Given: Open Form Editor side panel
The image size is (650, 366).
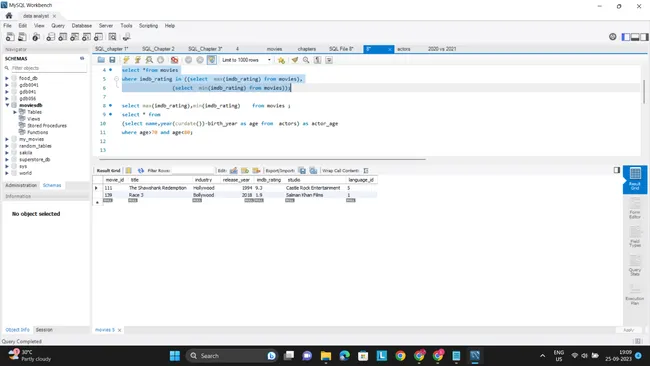Looking at the screenshot, I should 635,208.
